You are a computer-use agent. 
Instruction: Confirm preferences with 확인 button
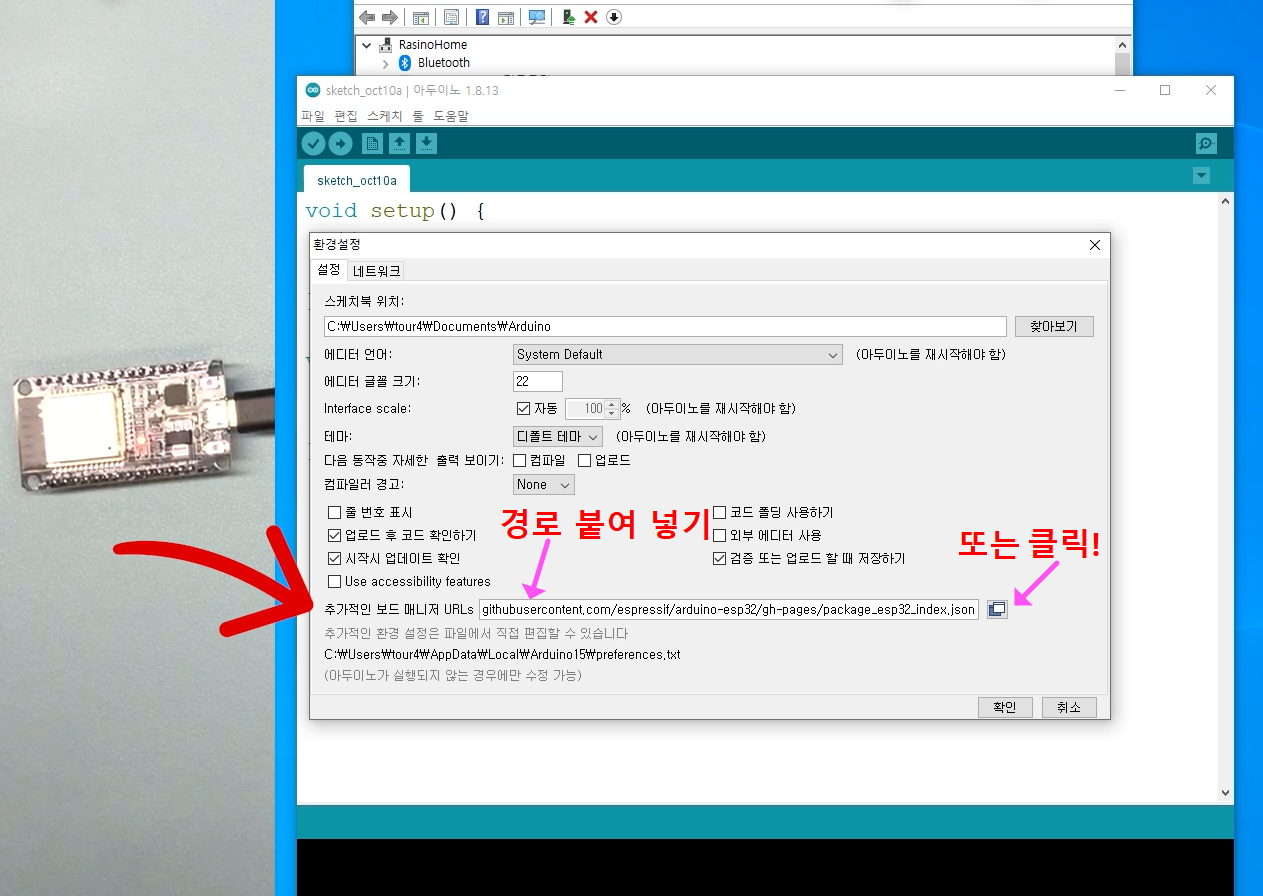point(1005,707)
